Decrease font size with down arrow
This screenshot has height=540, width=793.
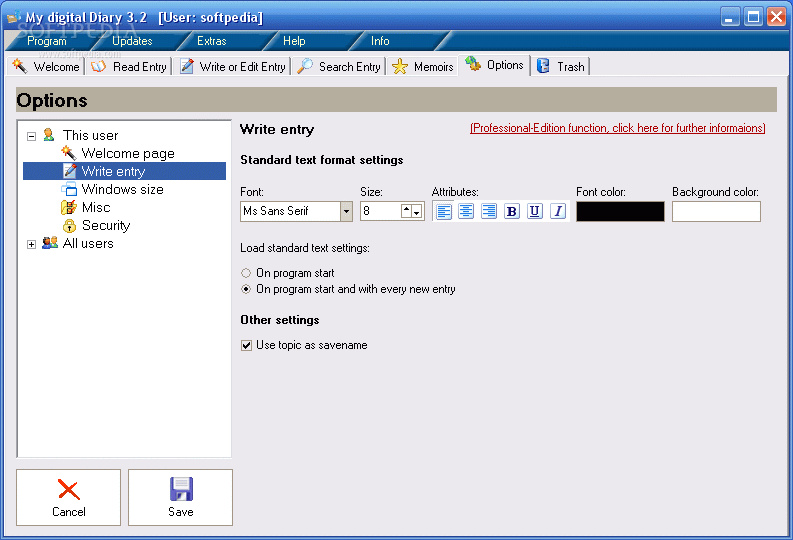(417, 211)
